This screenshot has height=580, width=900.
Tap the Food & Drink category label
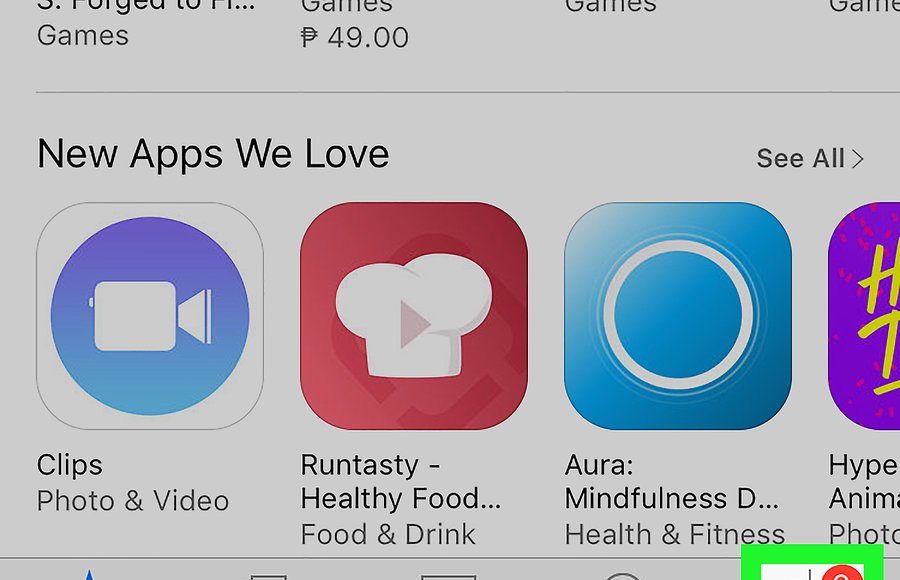[x=388, y=534]
